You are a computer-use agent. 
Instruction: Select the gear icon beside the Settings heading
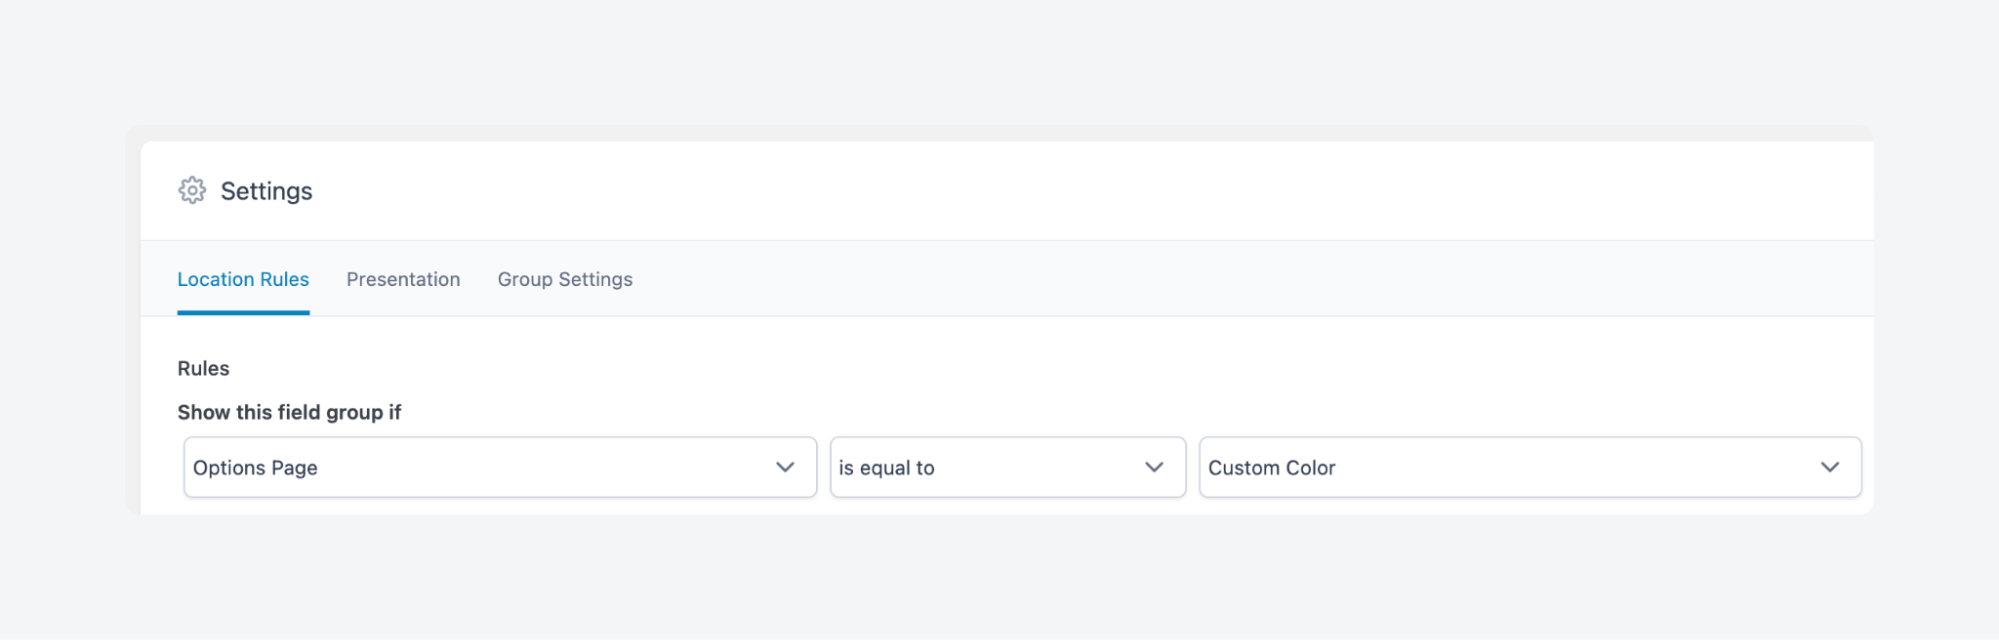(193, 190)
